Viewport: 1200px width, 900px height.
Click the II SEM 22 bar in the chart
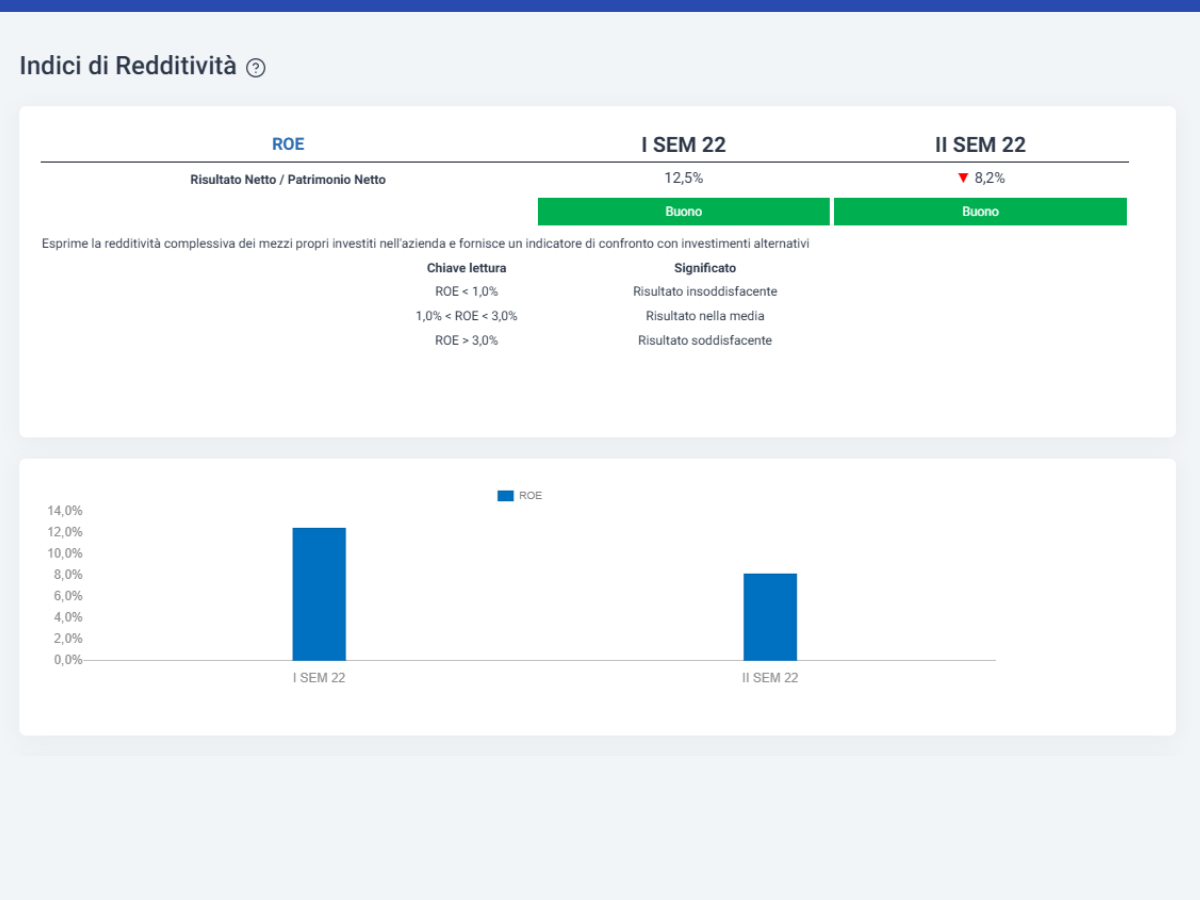tap(770, 617)
